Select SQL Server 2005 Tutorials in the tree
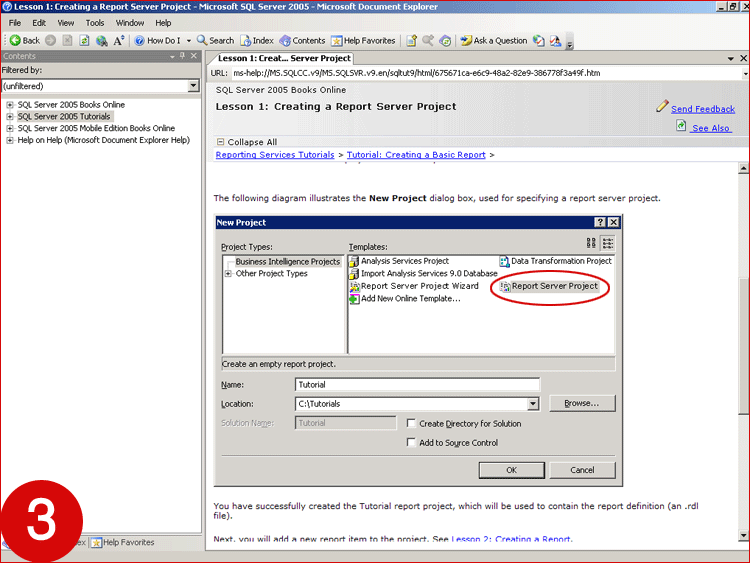This screenshot has height=563, width=750. point(64,117)
